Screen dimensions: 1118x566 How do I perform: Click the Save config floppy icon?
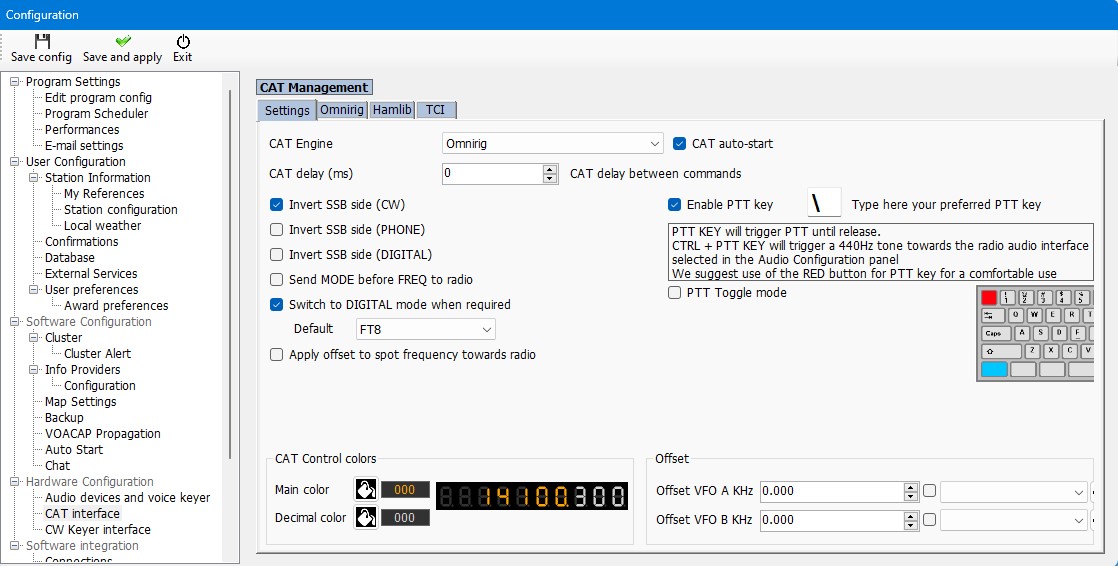pyautogui.click(x=42, y=41)
